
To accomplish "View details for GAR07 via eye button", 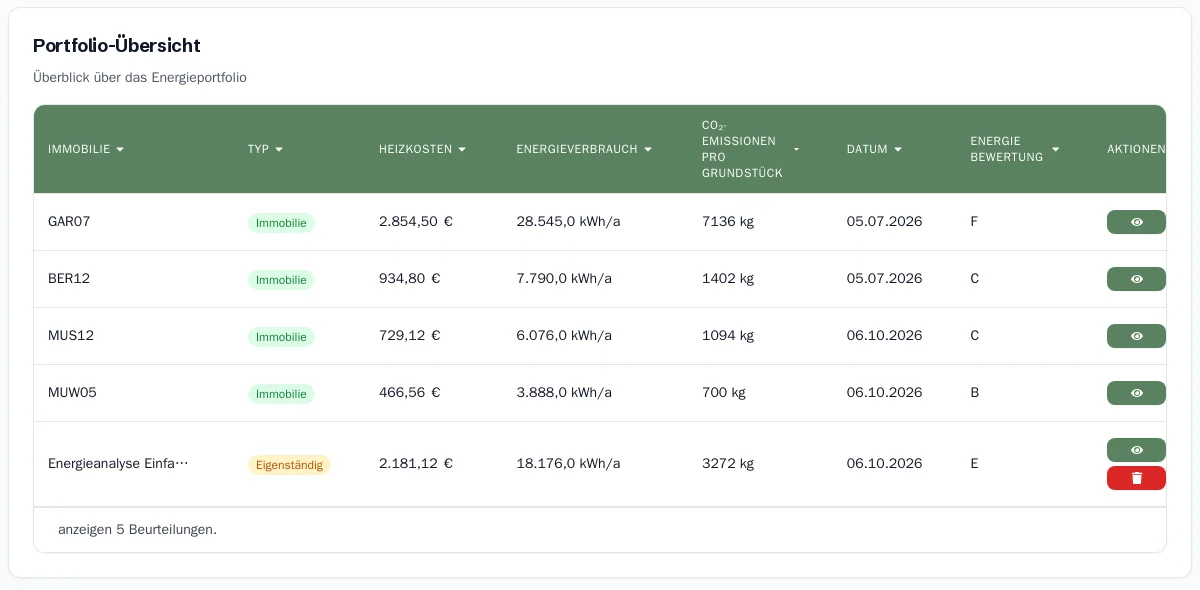I will pyautogui.click(x=1136, y=222).
